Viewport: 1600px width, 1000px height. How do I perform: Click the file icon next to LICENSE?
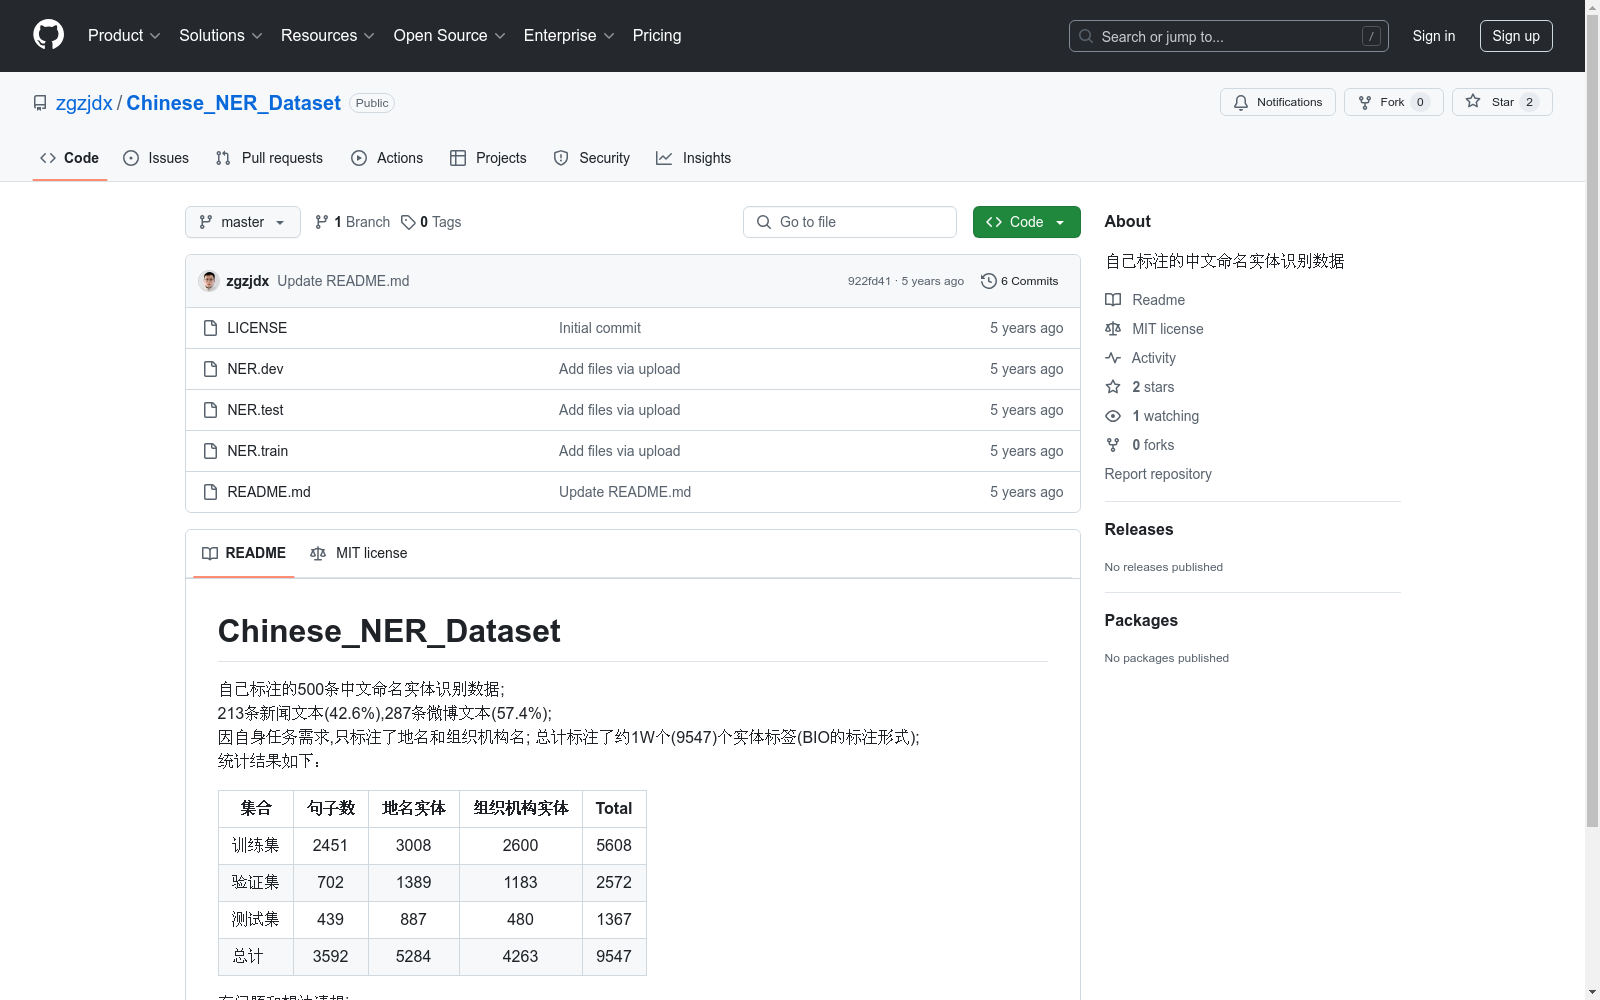tap(210, 328)
